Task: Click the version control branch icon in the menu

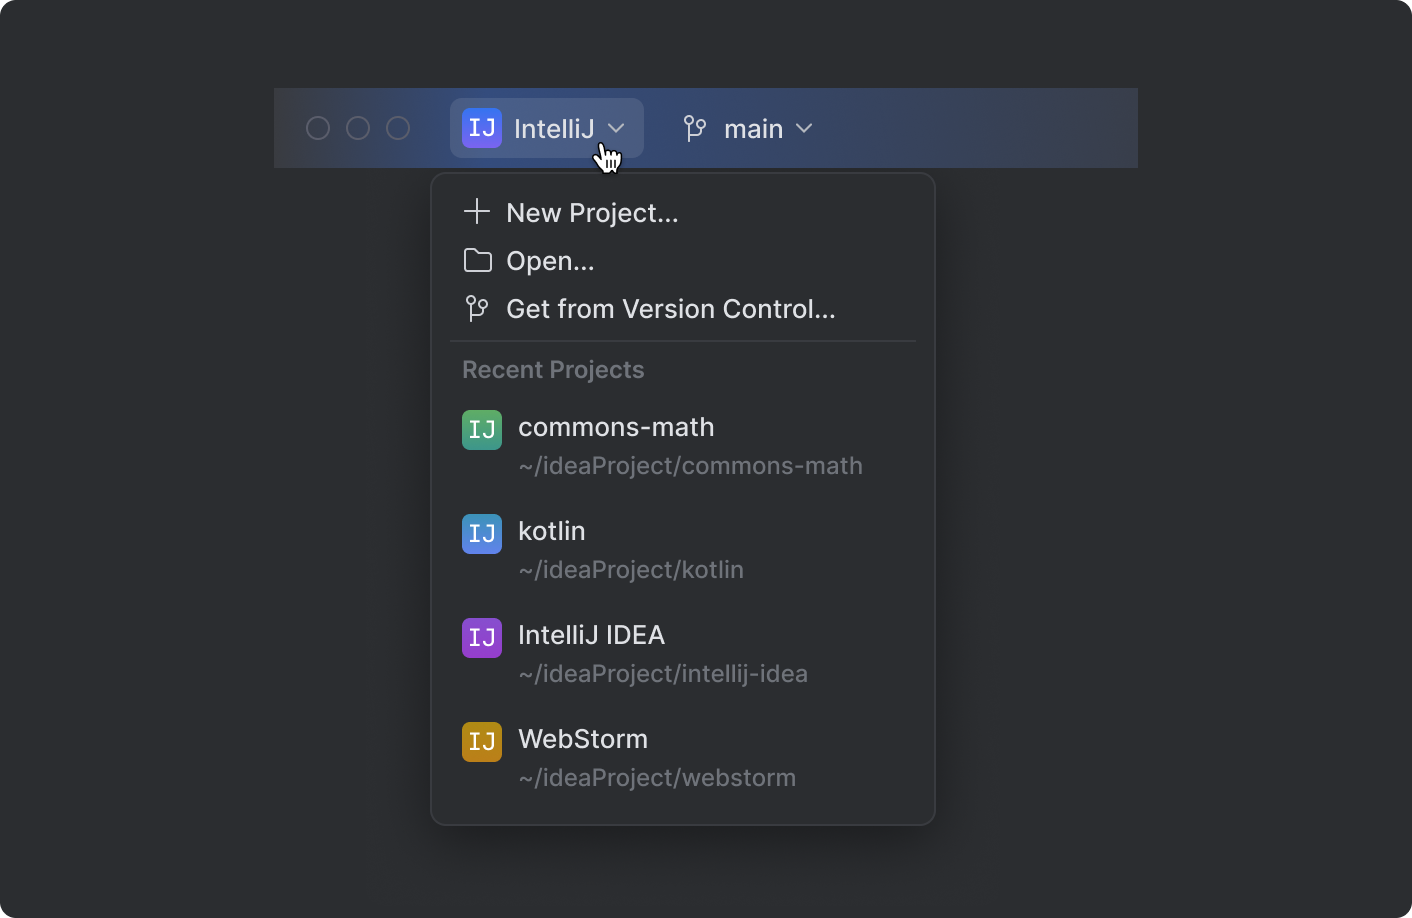Action: pyautogui.click(x=476, y=308)
